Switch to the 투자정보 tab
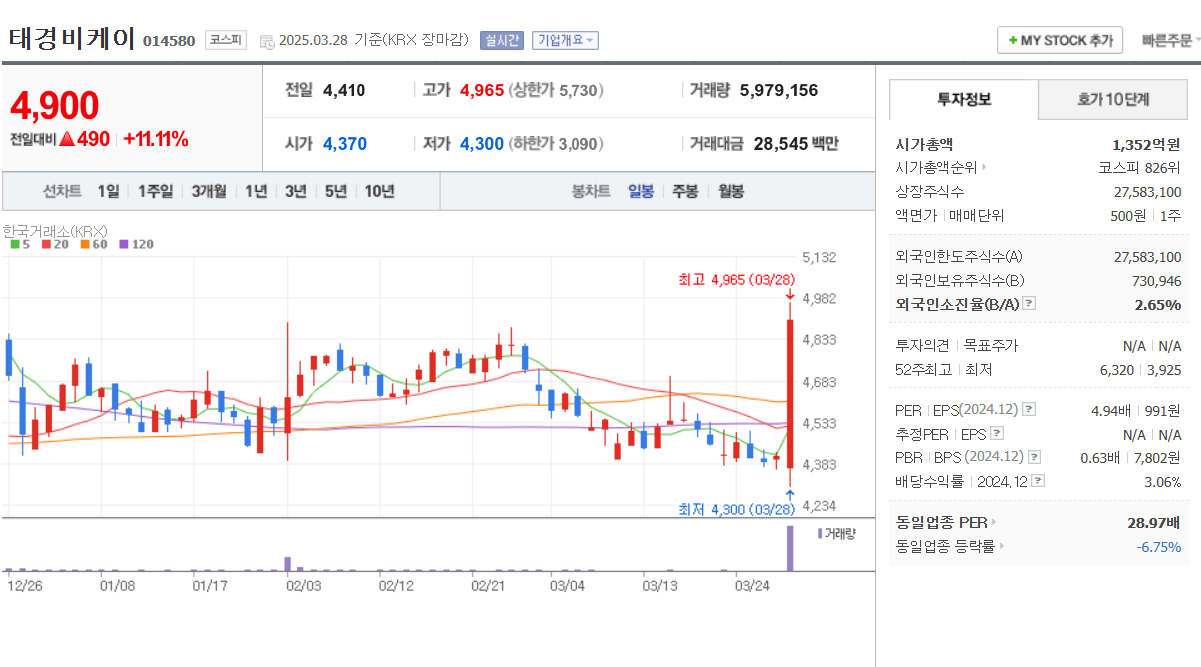Screen dimensions: 1201x667 pyautogui.click(x=964, y=100)
